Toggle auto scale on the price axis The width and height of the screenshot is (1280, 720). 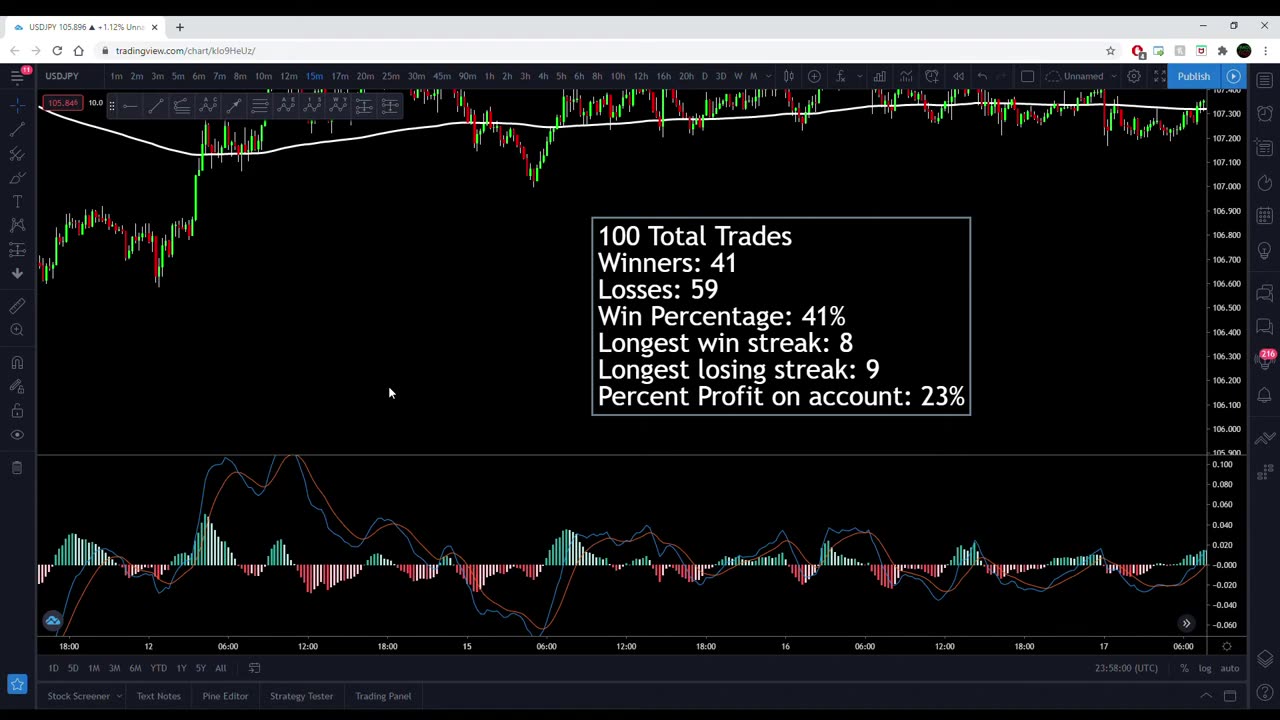[1230, 668]
